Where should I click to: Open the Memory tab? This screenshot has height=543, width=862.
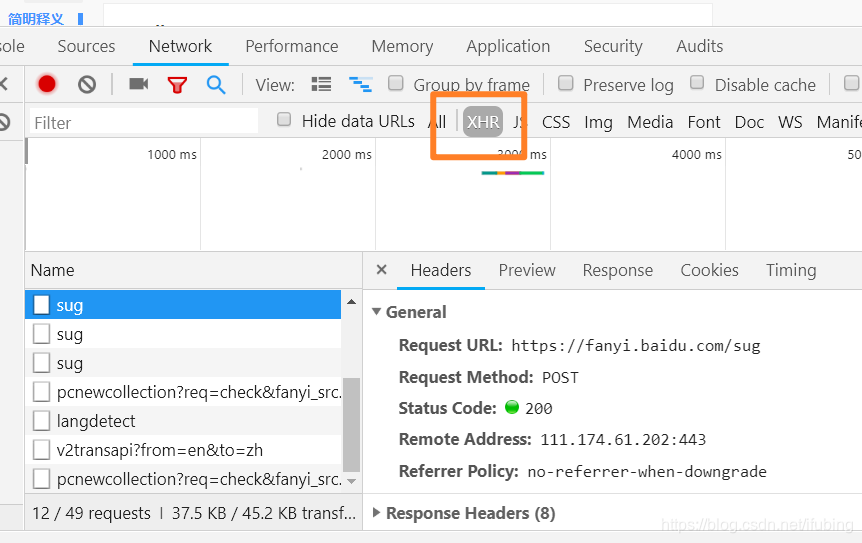(x=402, y=46)
